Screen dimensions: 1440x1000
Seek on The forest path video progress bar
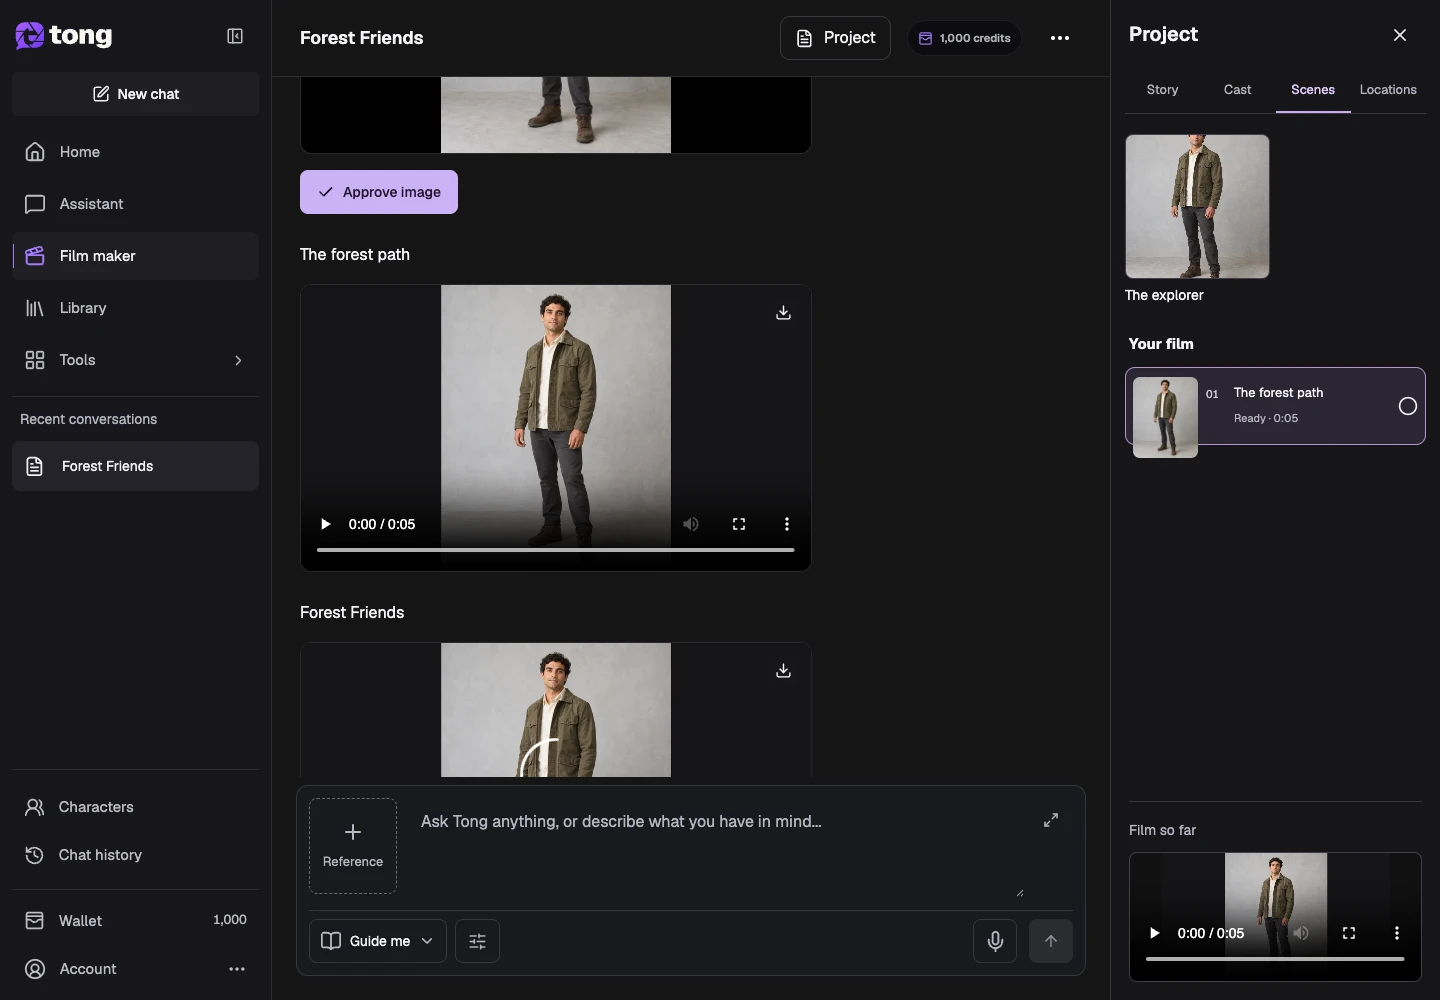[x=556, y=550]
